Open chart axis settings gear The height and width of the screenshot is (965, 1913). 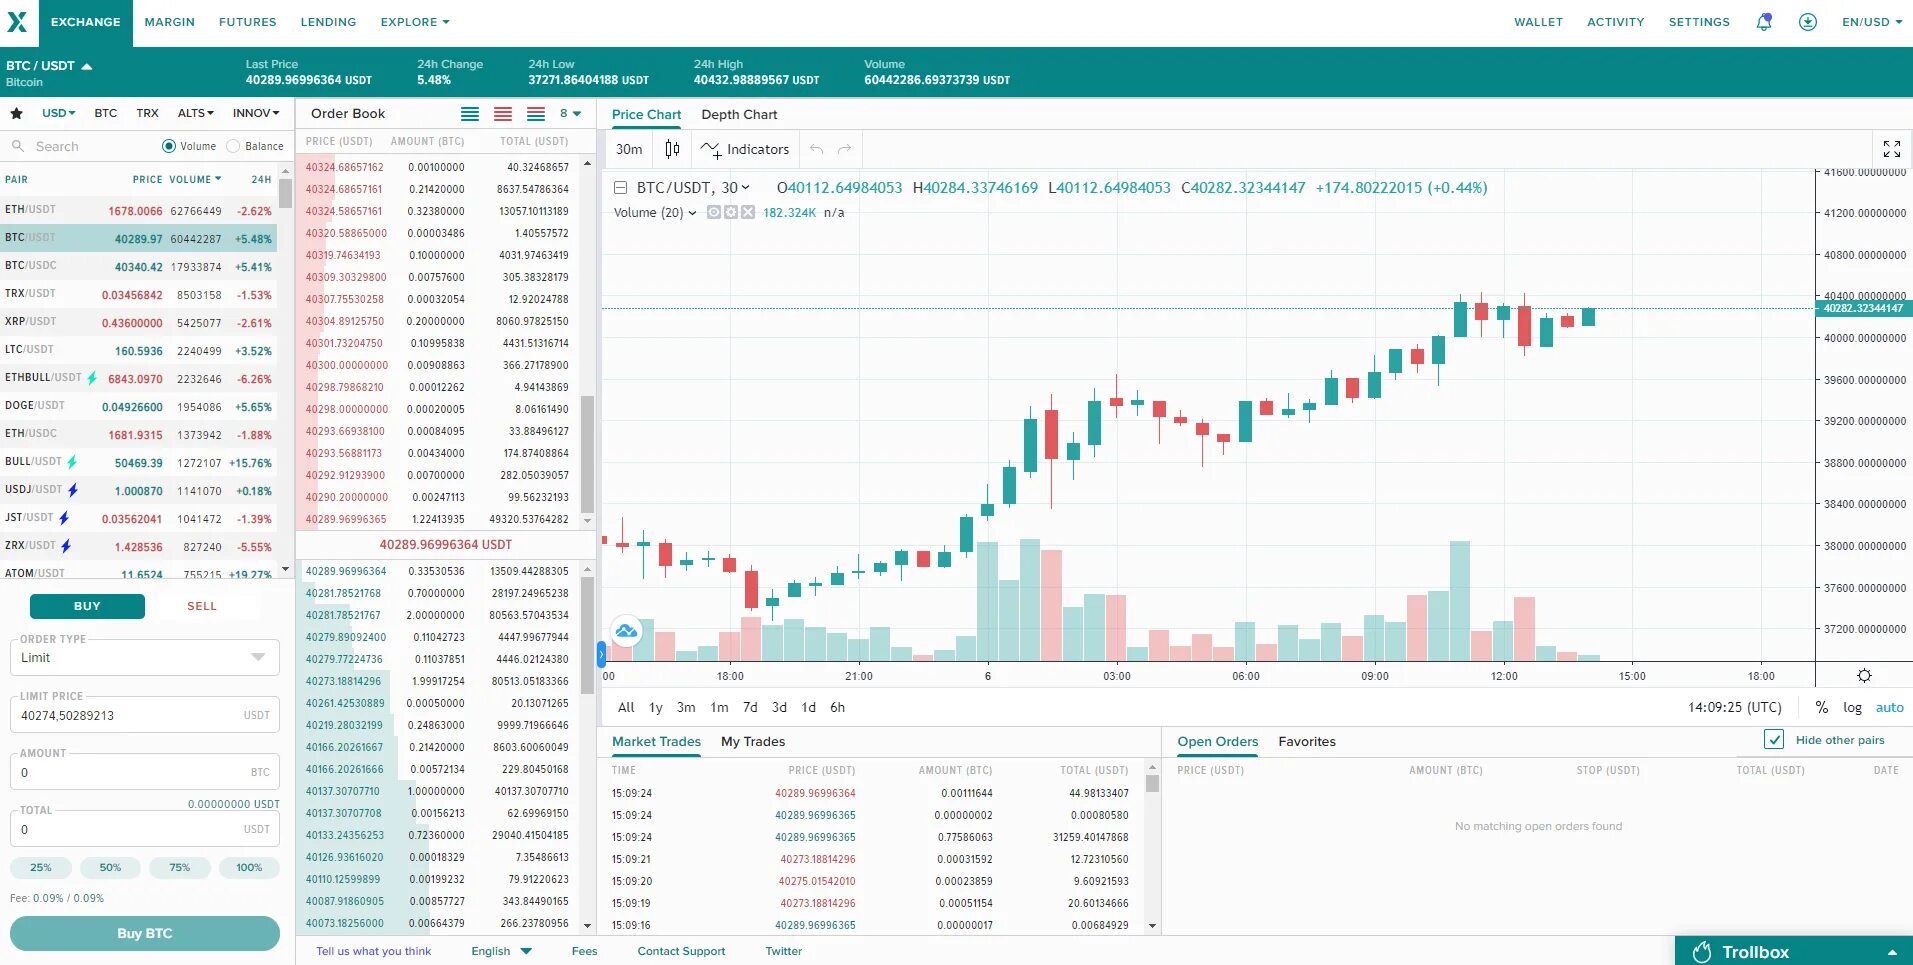coord(1864,676)
